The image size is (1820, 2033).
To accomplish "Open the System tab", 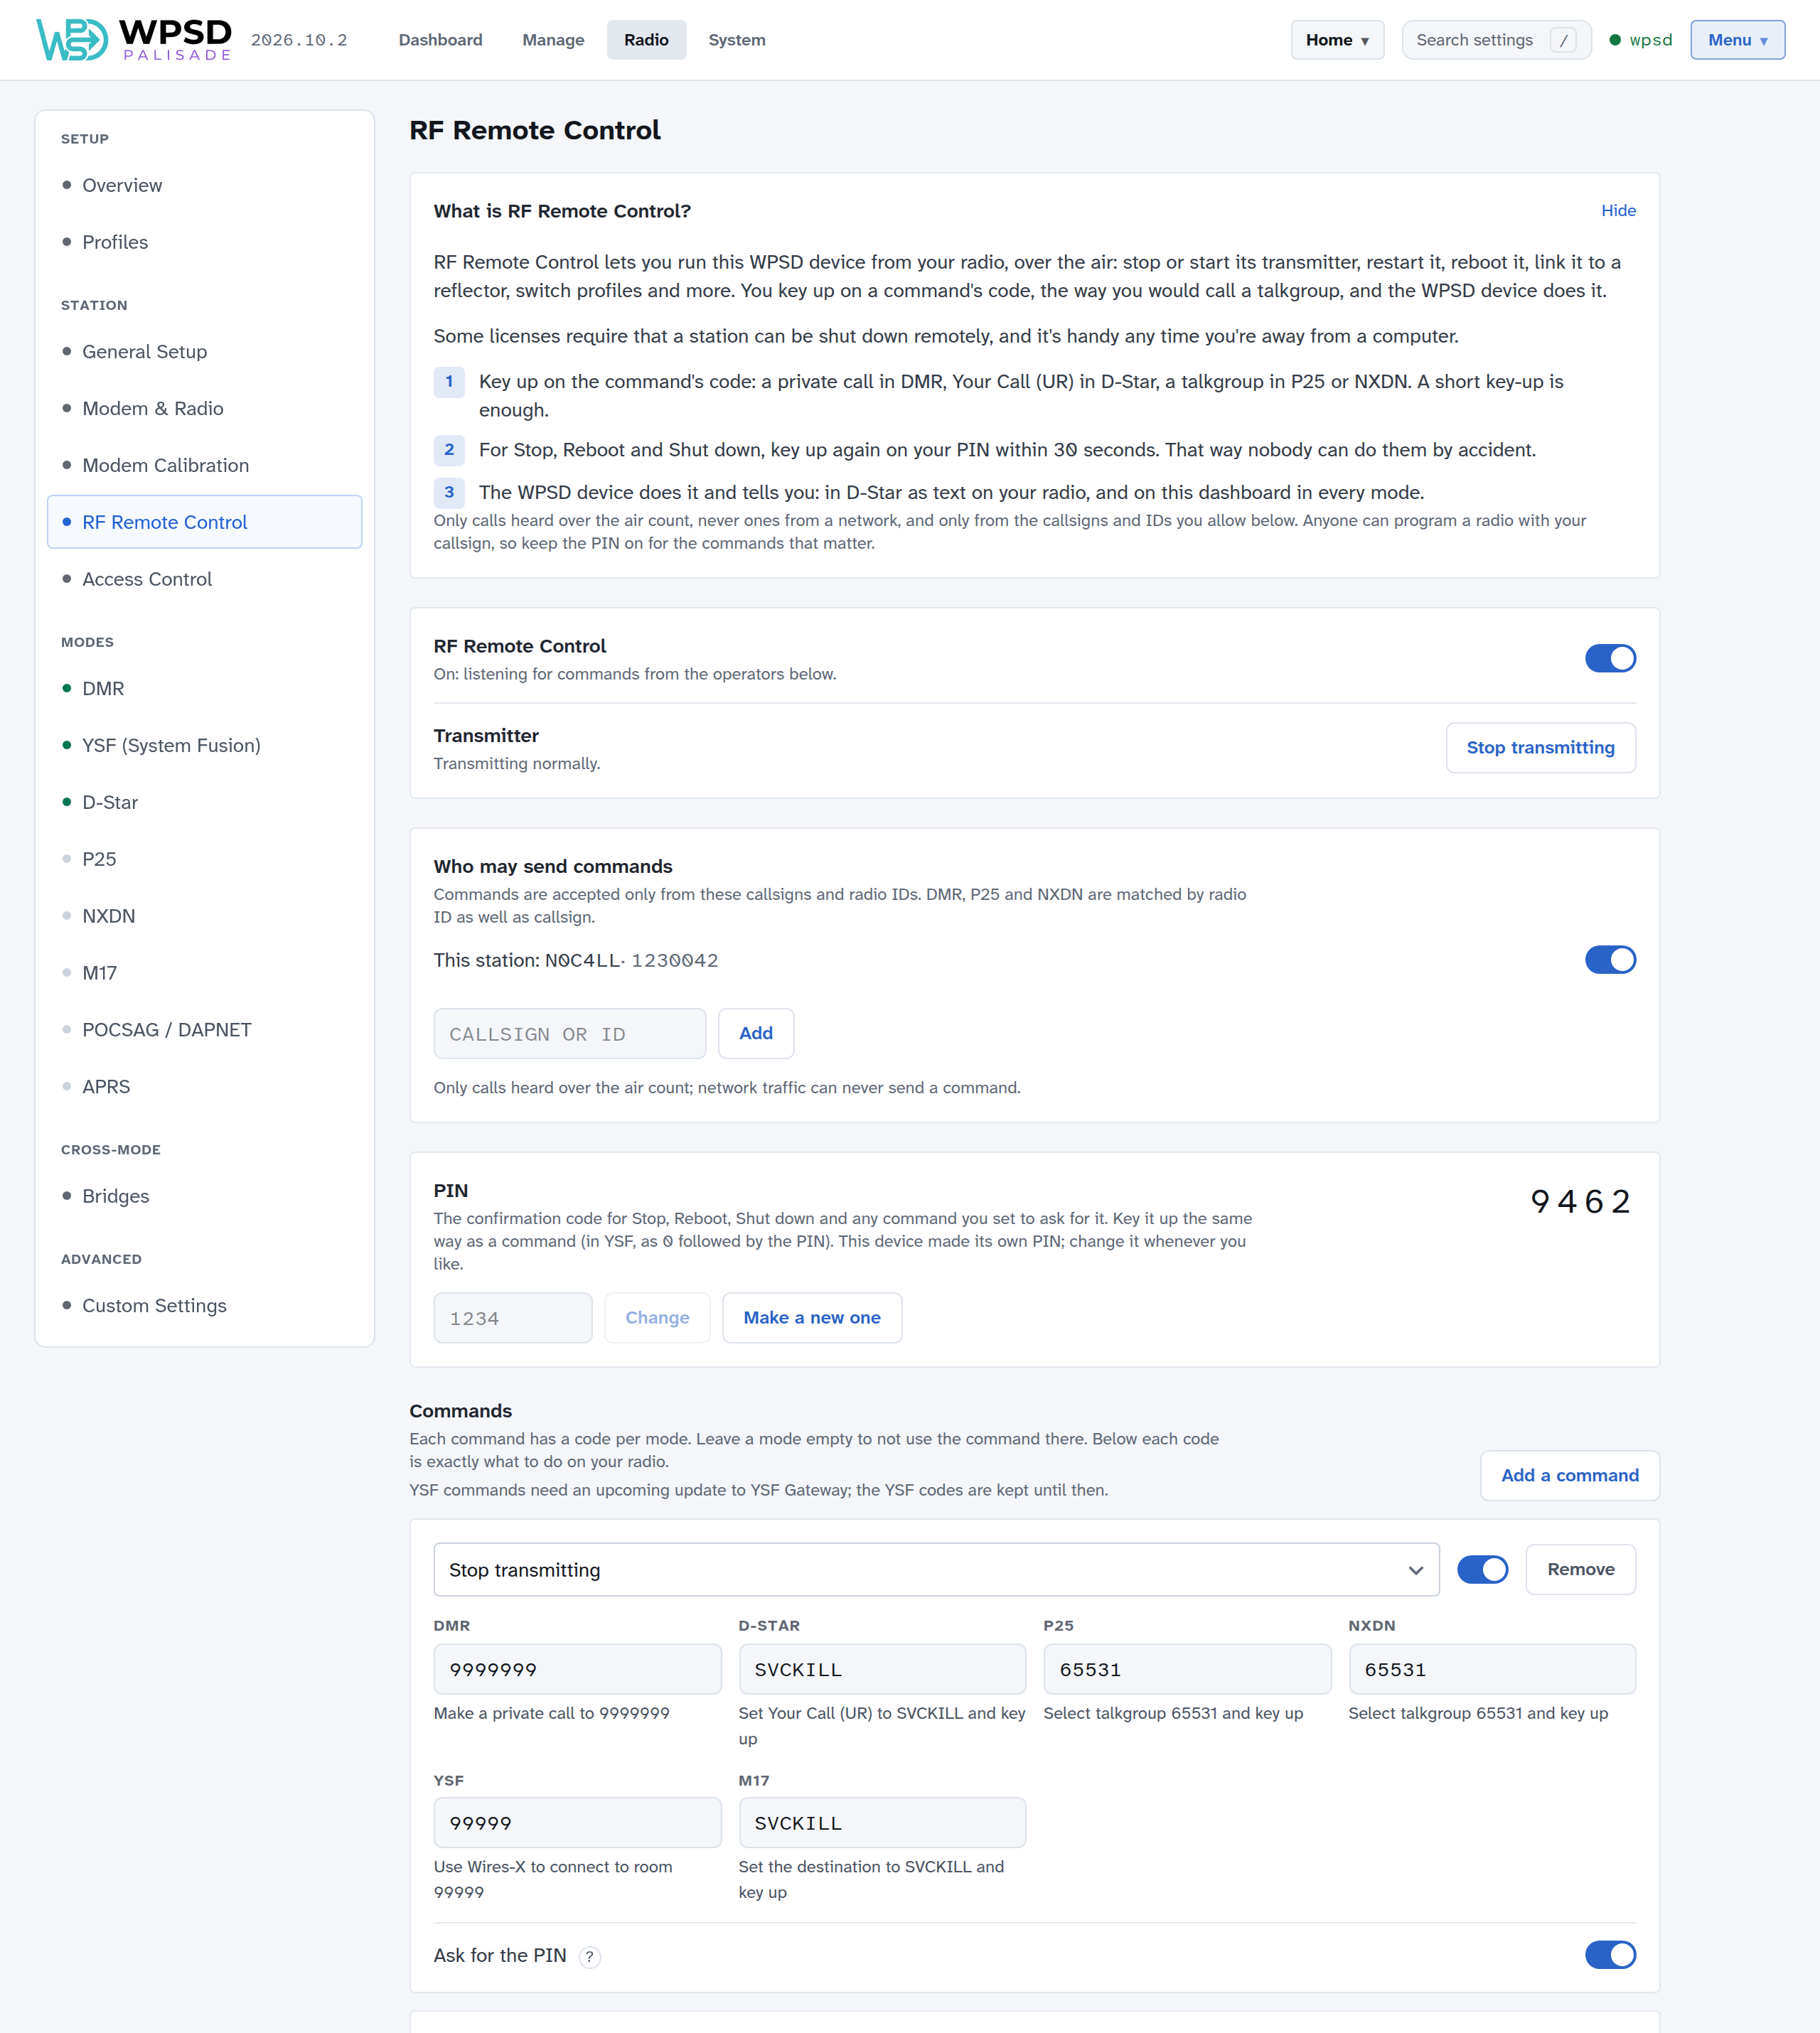I will pos(737,40).
